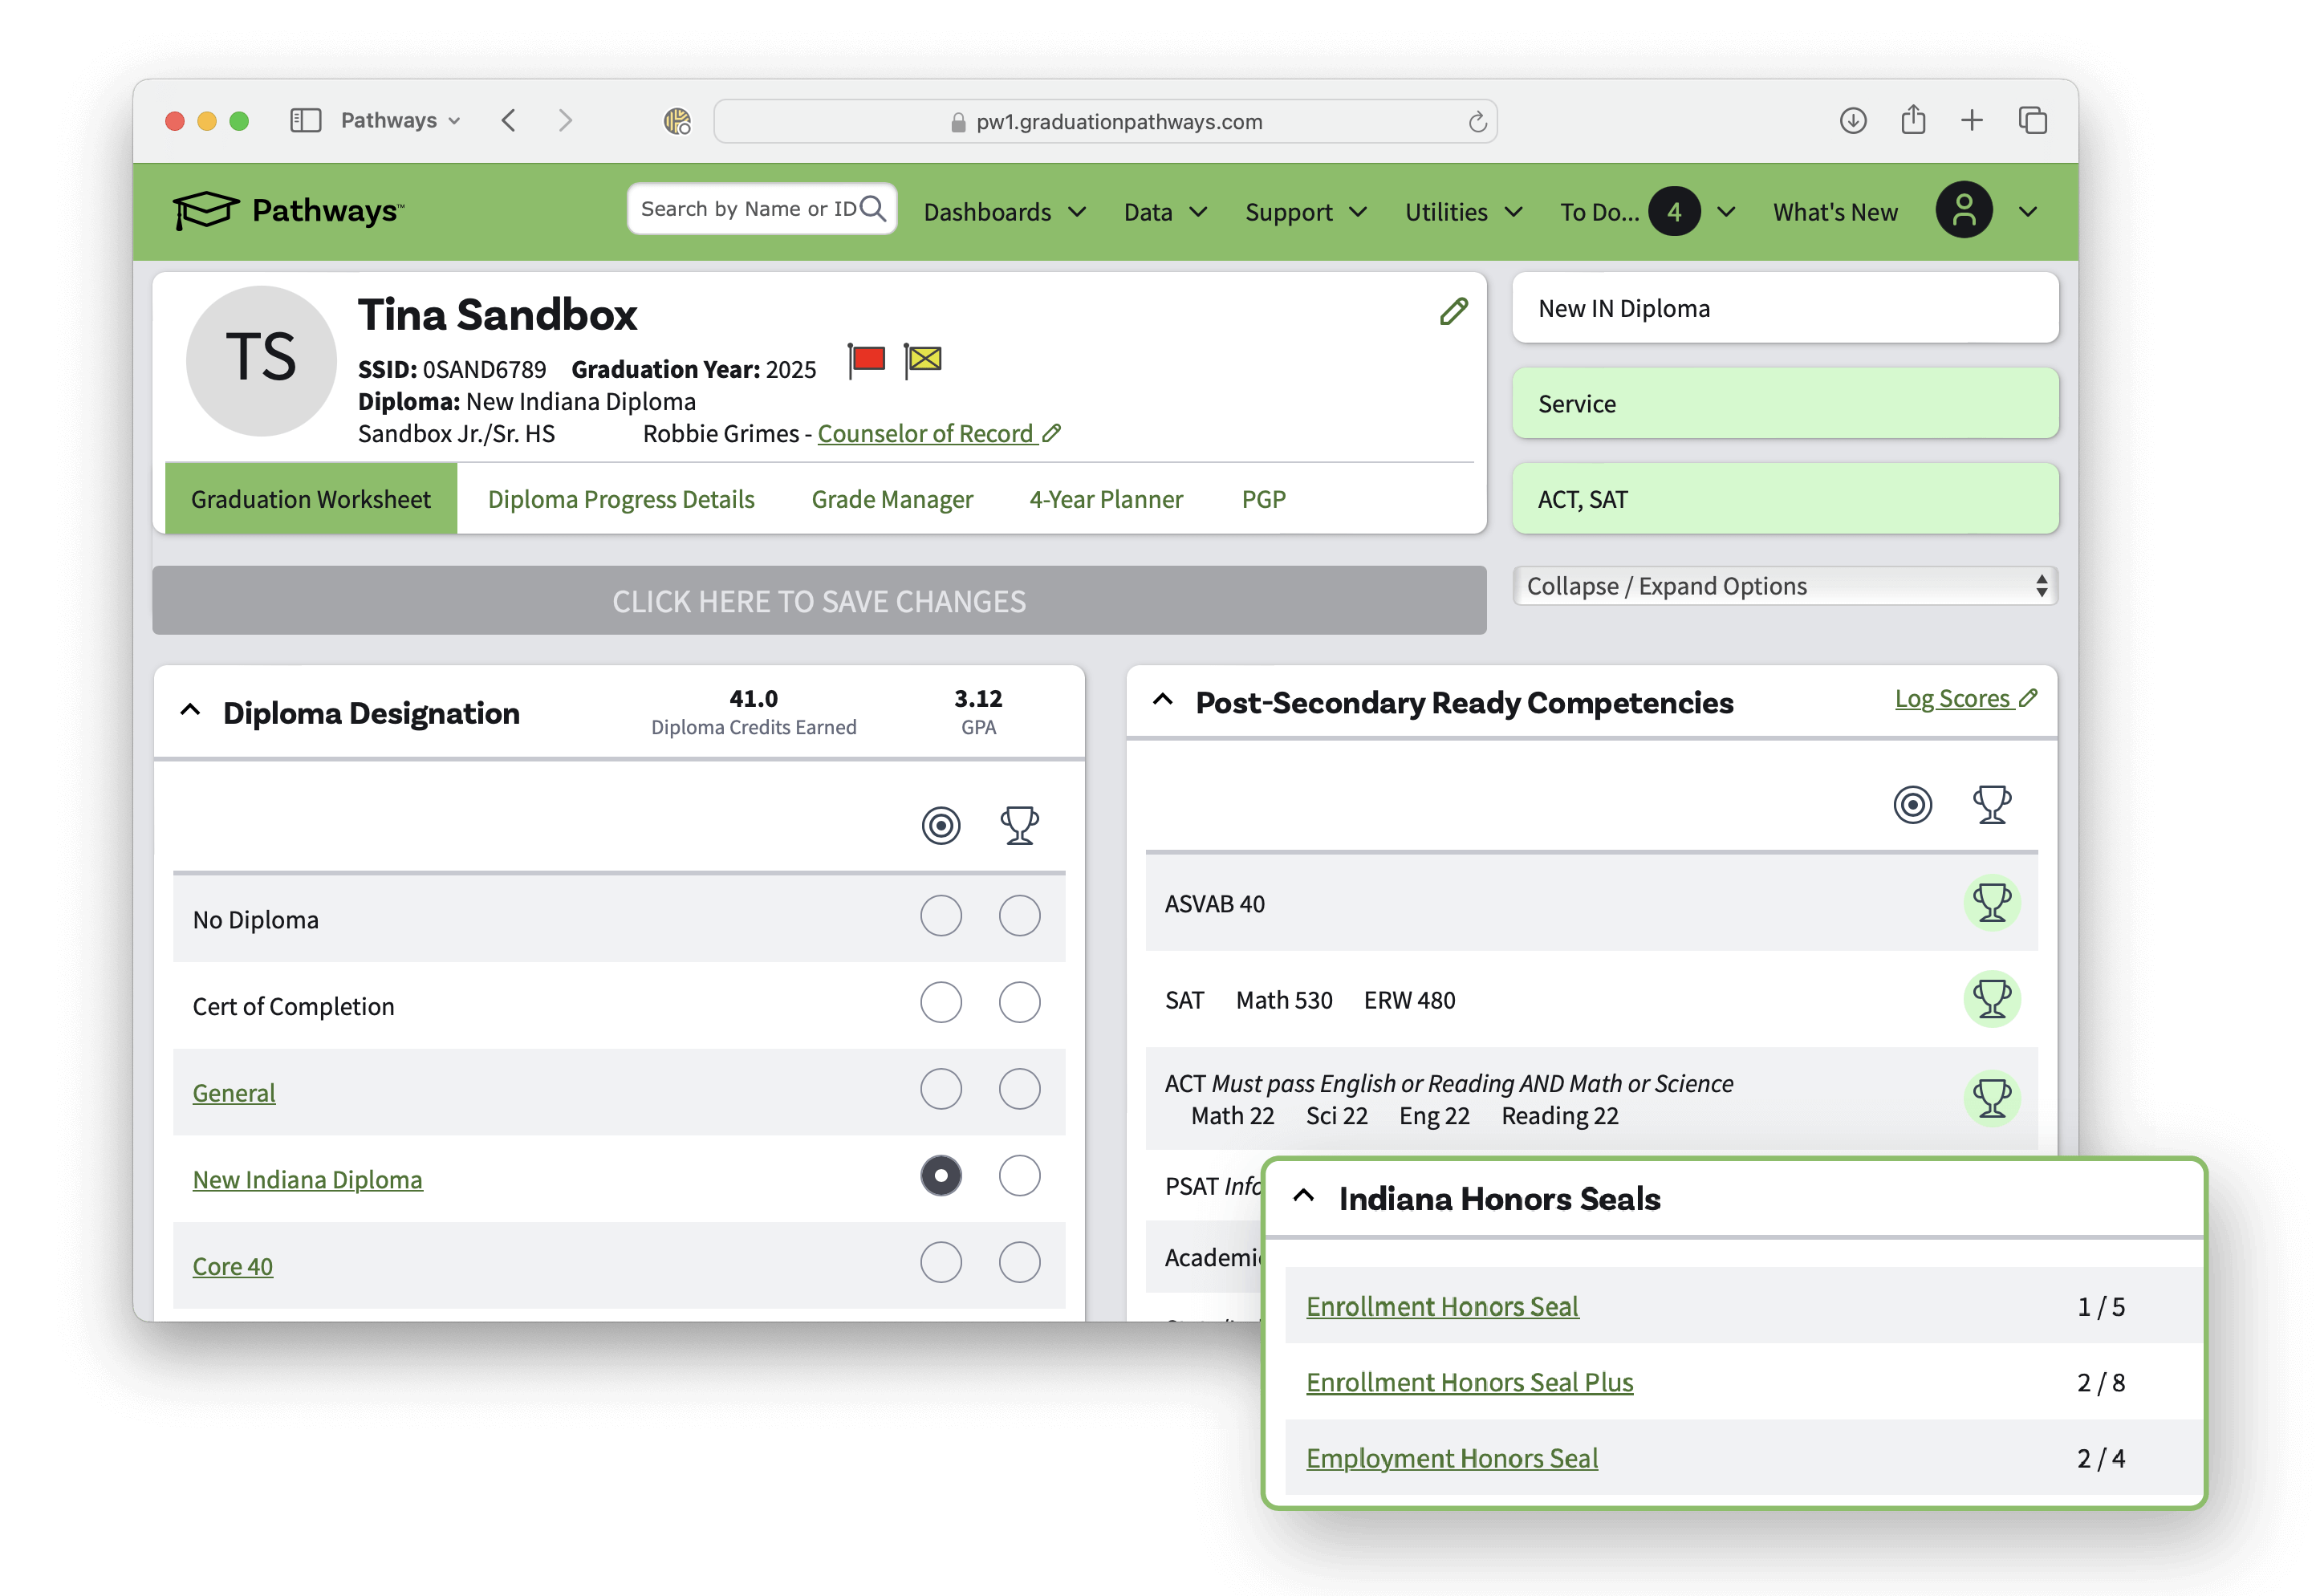Collapse the Diploma Designation section

pyautogui.click(x=190, y=711)
